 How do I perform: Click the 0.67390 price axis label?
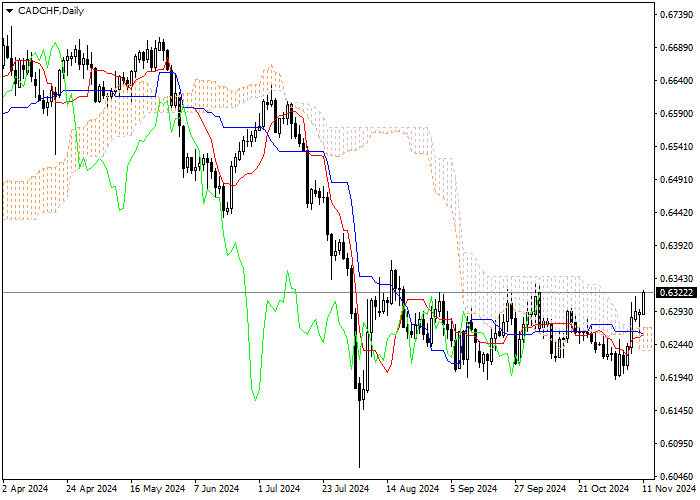click(676, 15)
